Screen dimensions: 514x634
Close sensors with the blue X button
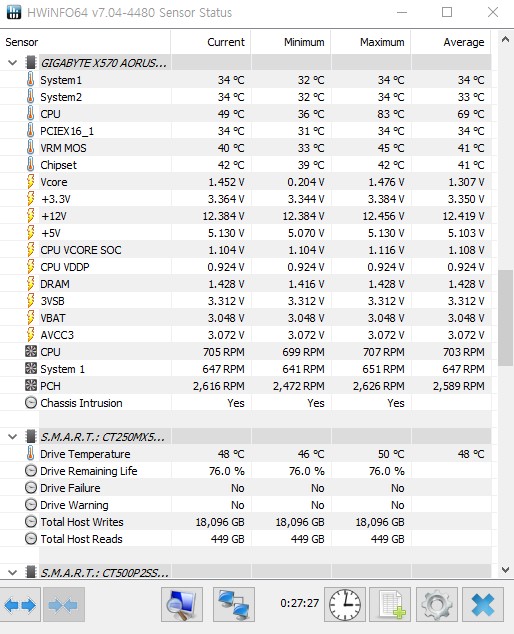click(x=483, y=605)
